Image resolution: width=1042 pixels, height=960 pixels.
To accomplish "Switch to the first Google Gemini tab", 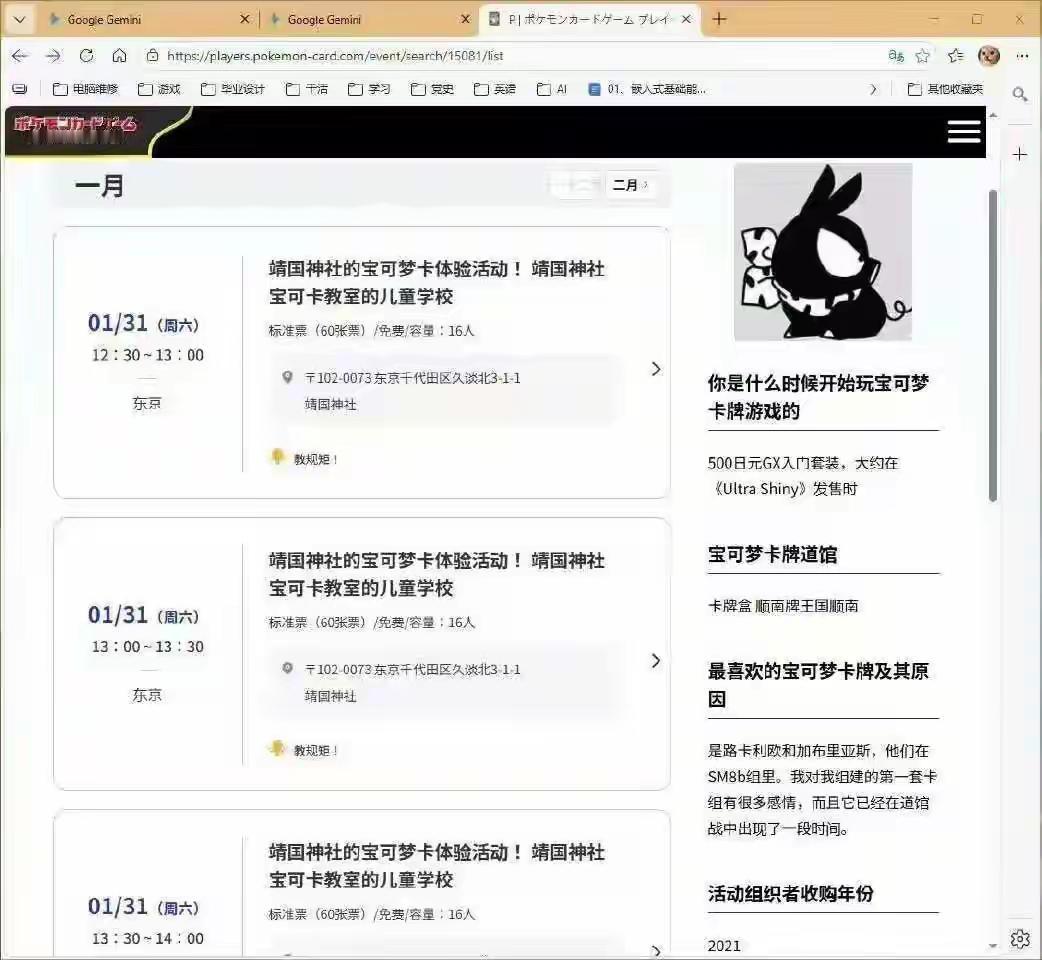I will click(140, 18).
